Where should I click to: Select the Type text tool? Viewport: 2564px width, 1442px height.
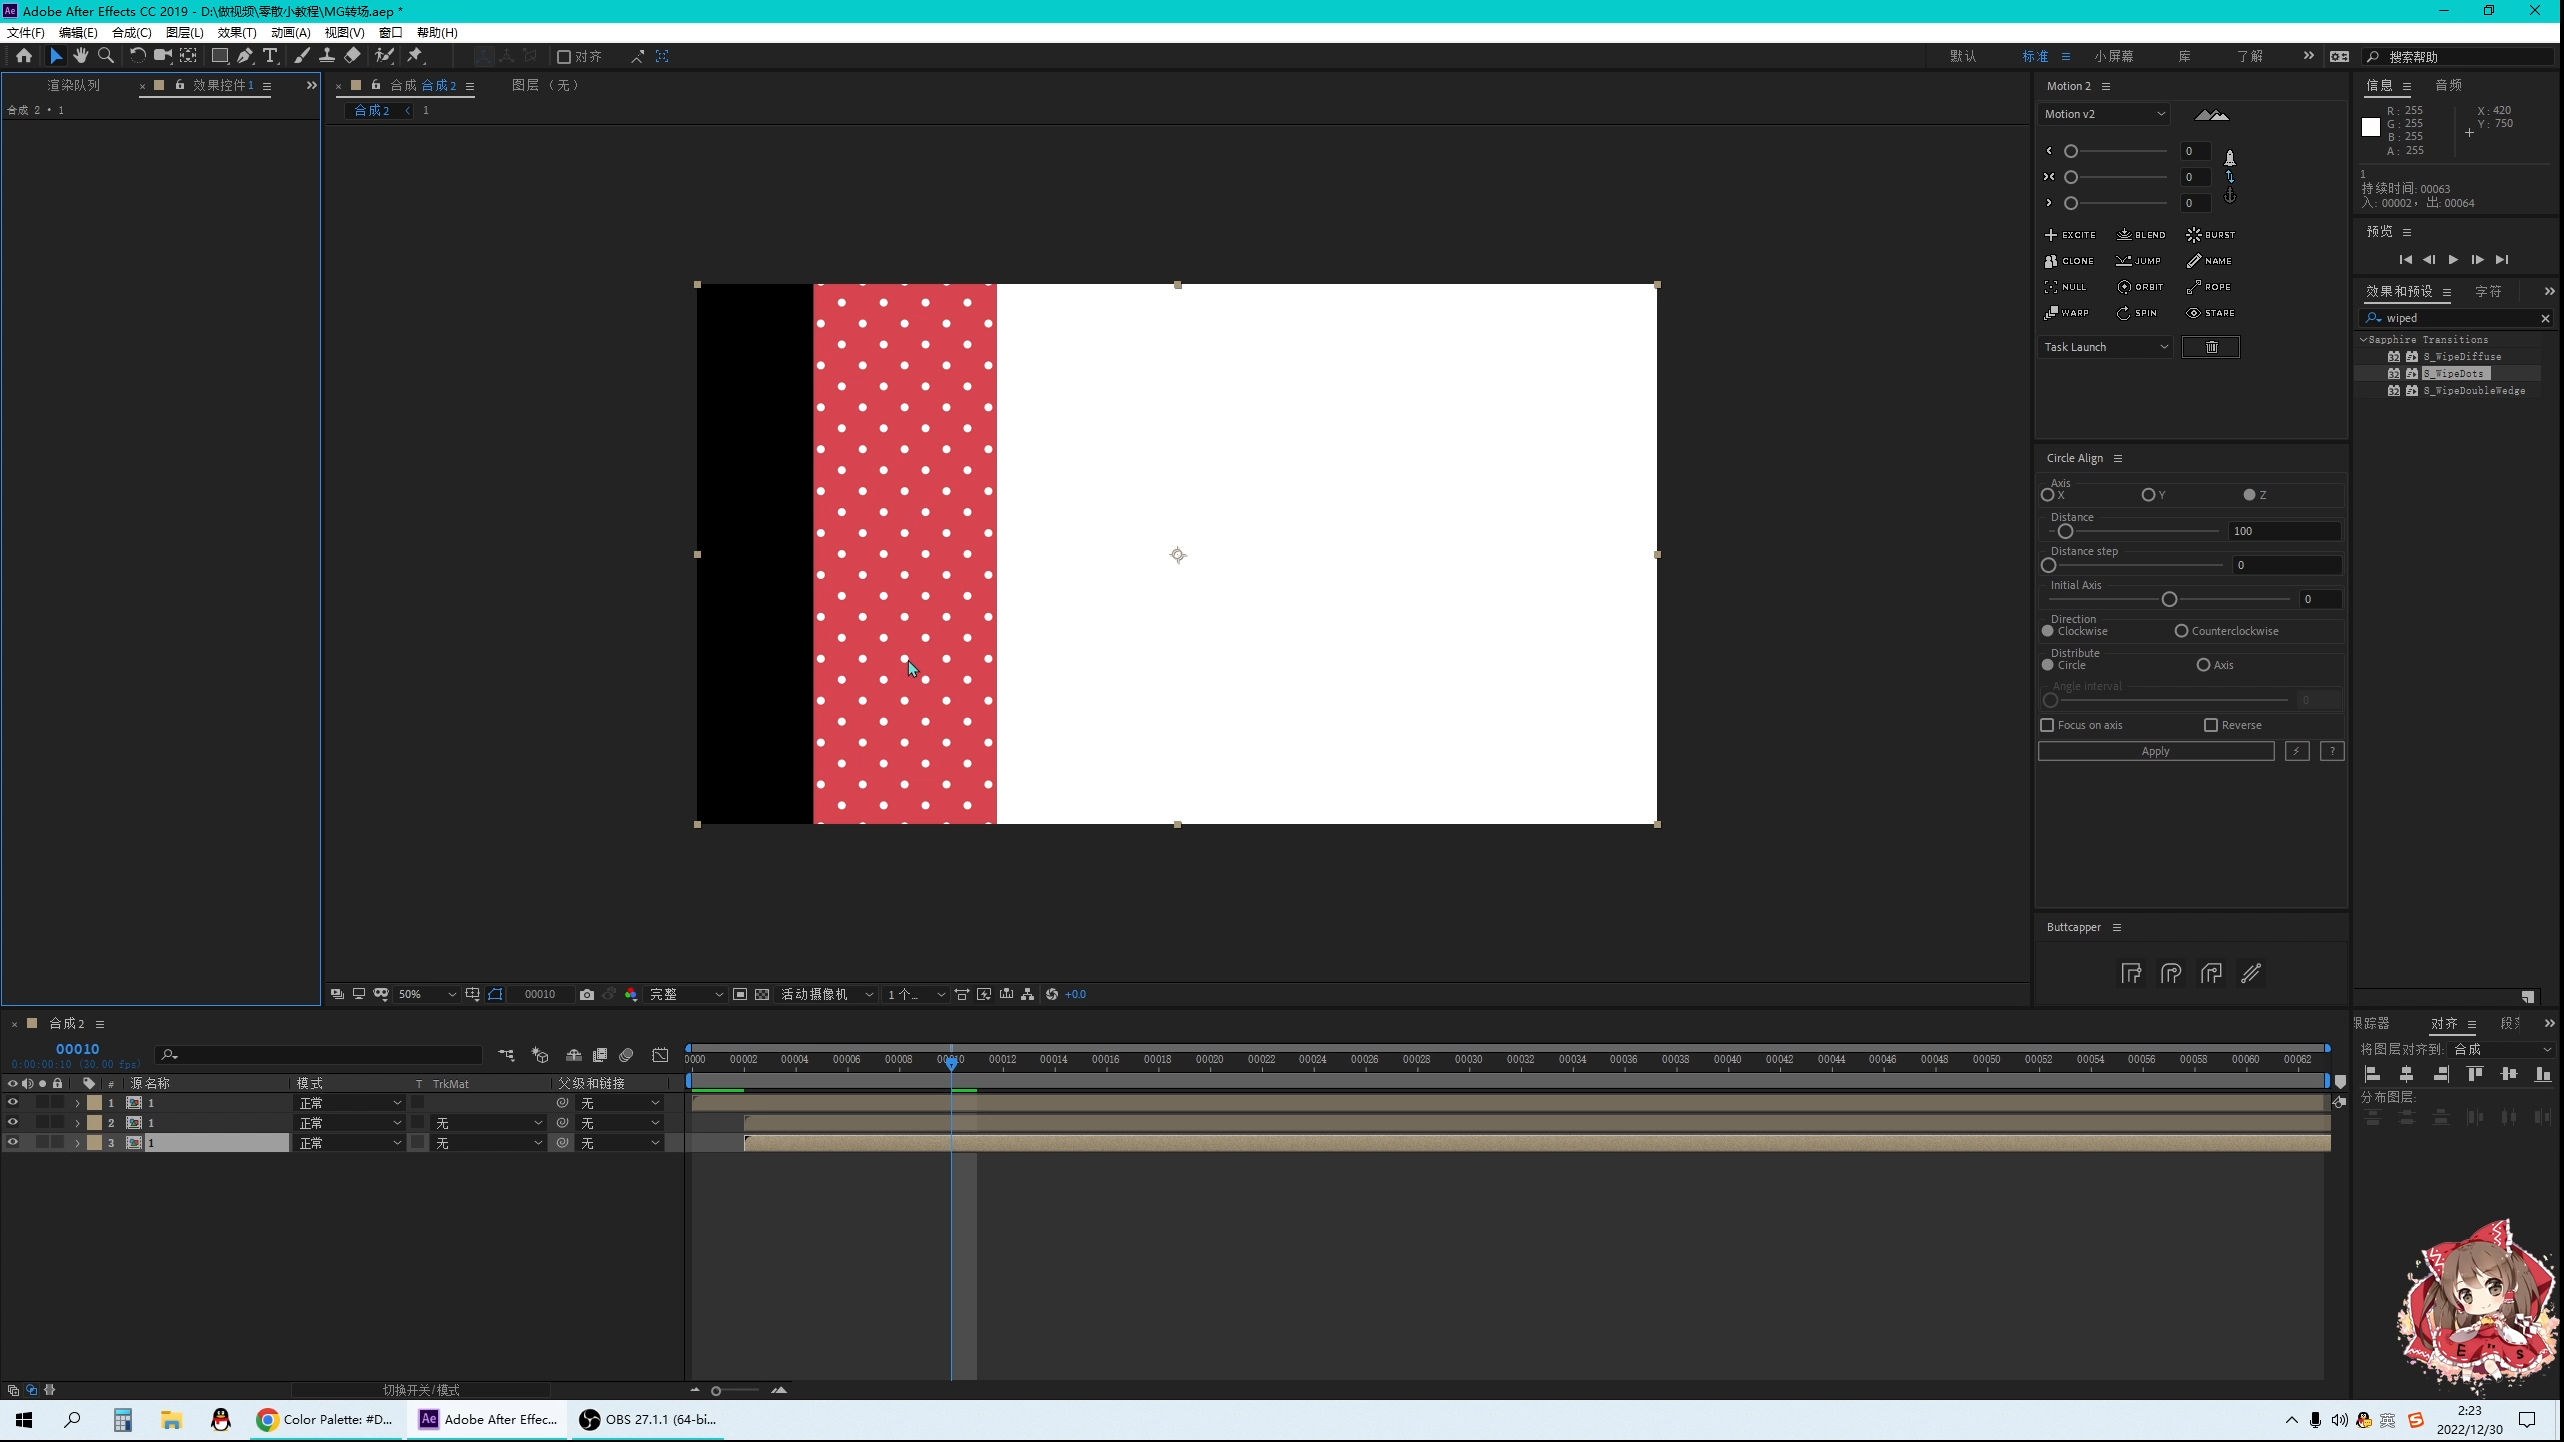pyautogui.click(x=270, y=56)
